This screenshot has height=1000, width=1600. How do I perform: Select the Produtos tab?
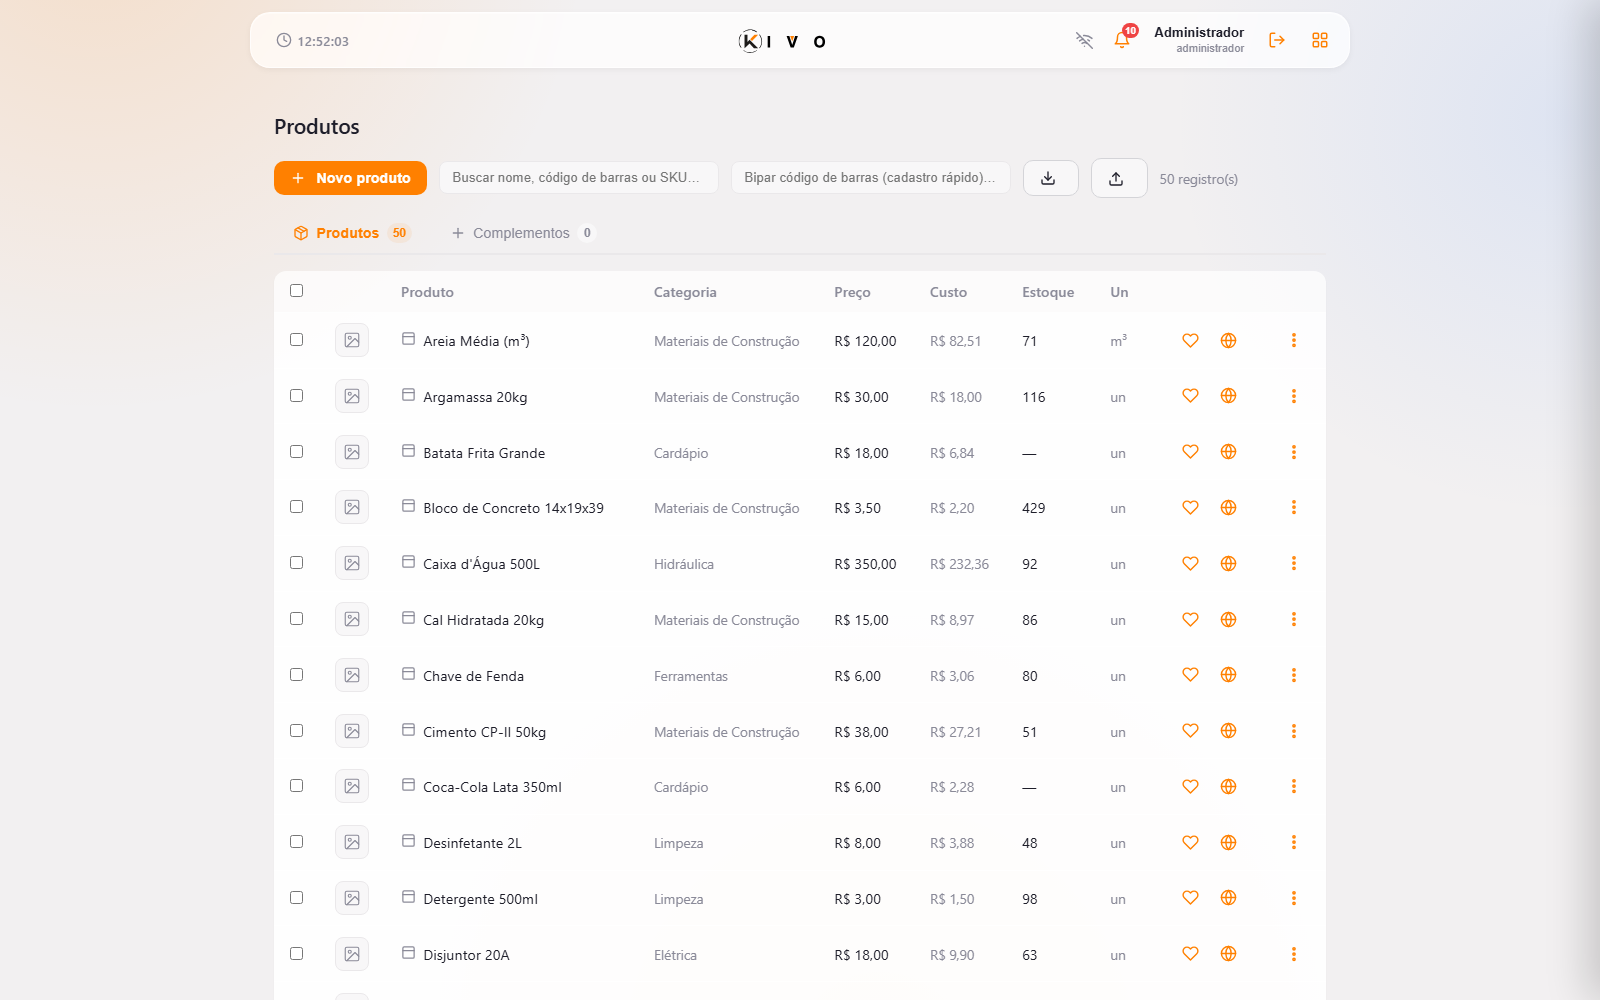coord(351,233)
